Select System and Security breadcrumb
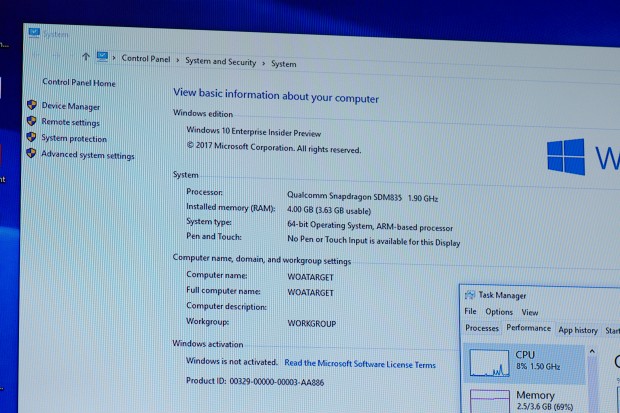 [x=221, y=62]
